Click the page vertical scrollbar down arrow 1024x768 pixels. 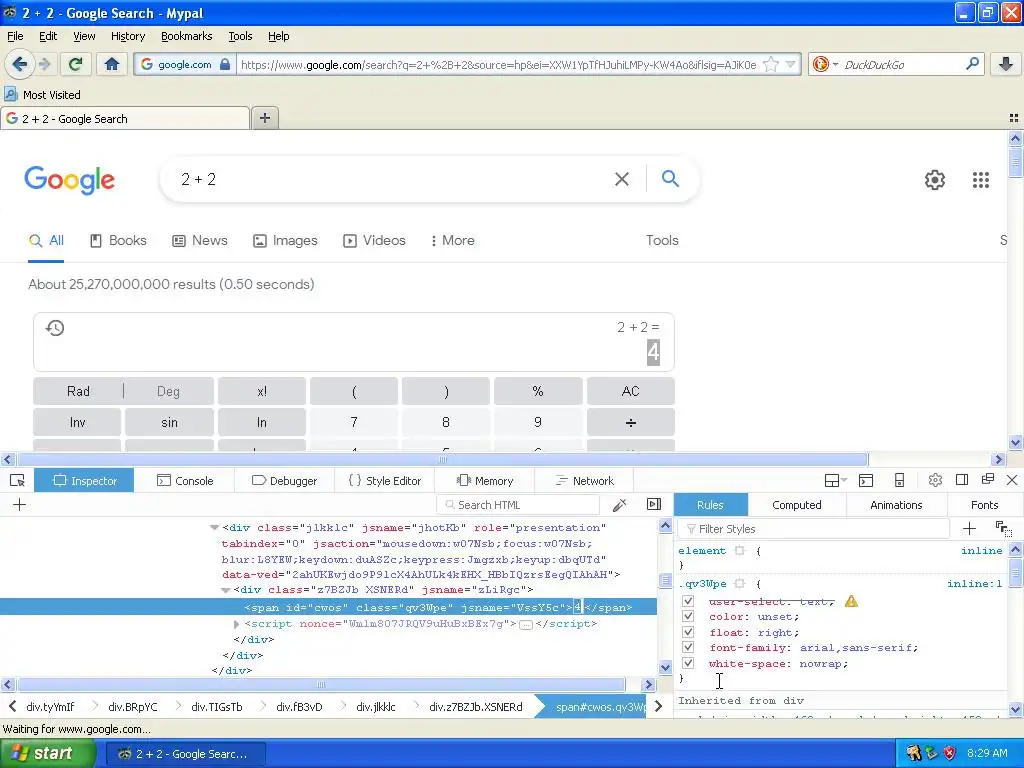(x=1015, y=442)
